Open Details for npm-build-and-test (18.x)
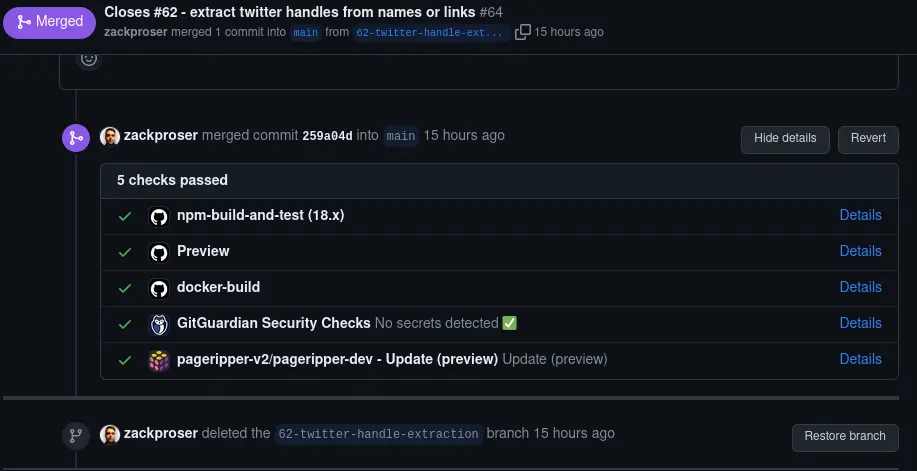Image resolution: width=917 pixels, height=471 pixels. pyautogui.click(x=860, y=215)
